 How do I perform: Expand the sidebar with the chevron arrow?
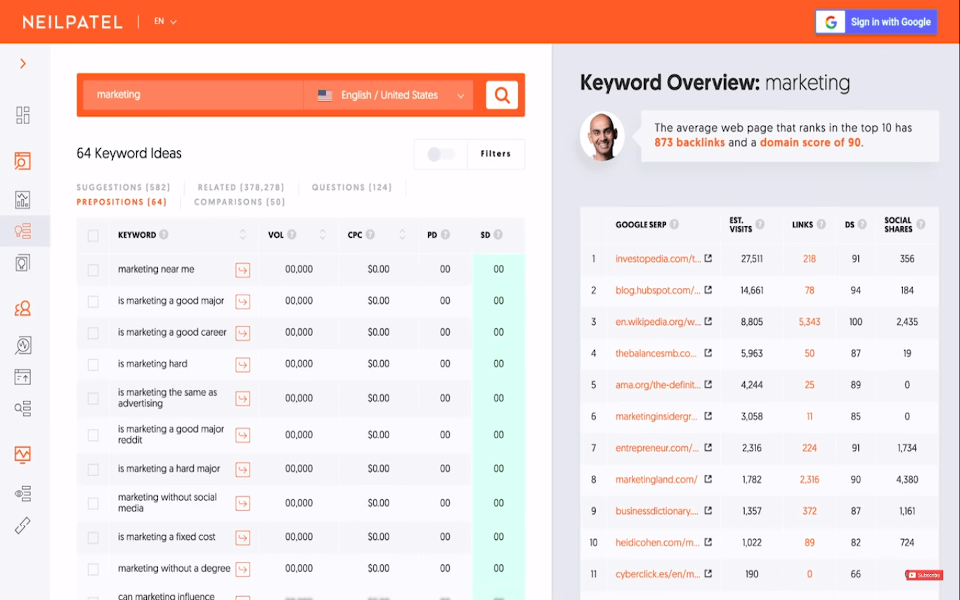pyautogui.click(x=23, y=63)
